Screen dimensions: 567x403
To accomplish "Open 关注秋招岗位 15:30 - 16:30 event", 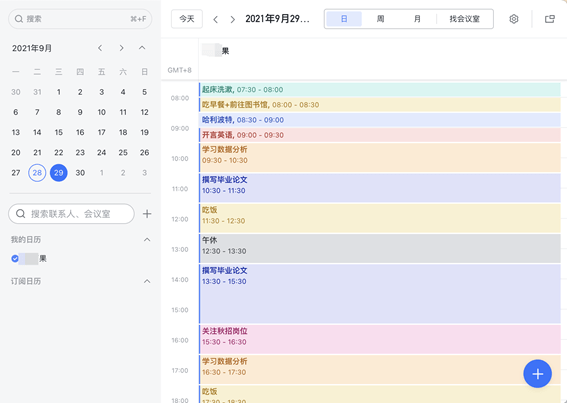I will click(x=380, y=339).
